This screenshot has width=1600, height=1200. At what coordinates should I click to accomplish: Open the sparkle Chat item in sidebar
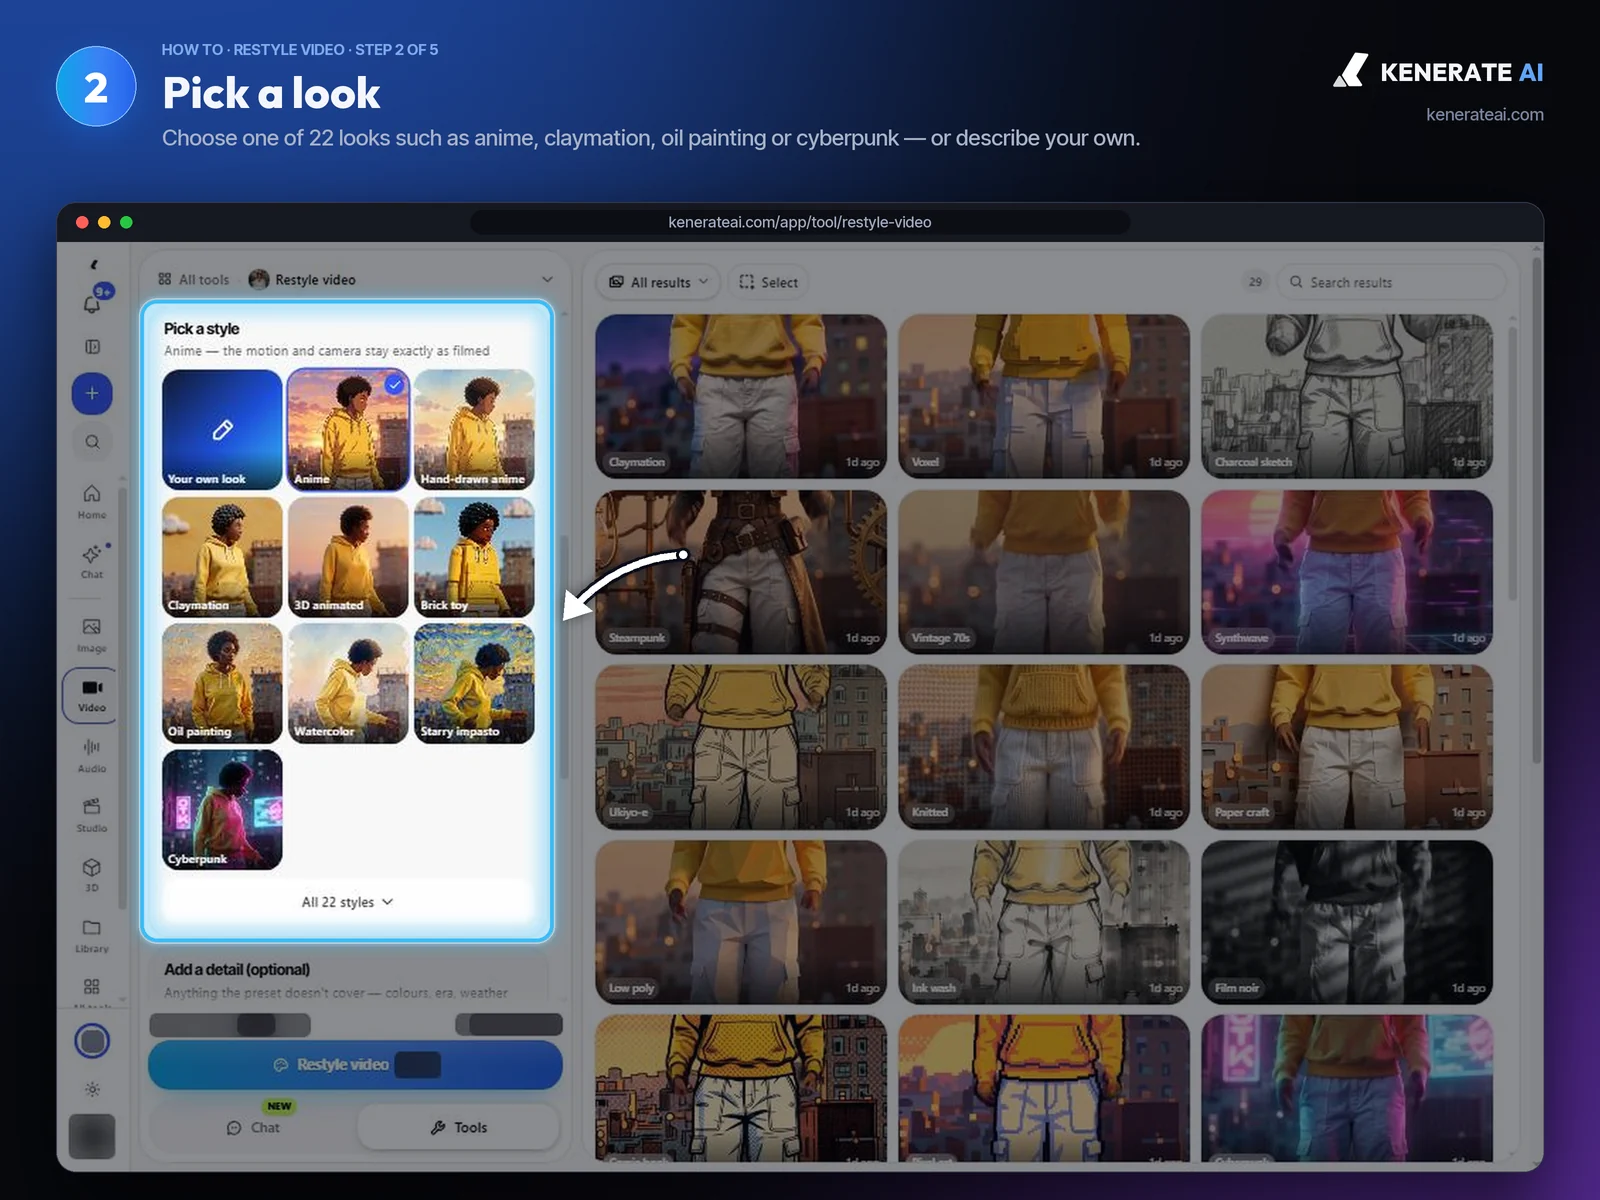(92, 561)
